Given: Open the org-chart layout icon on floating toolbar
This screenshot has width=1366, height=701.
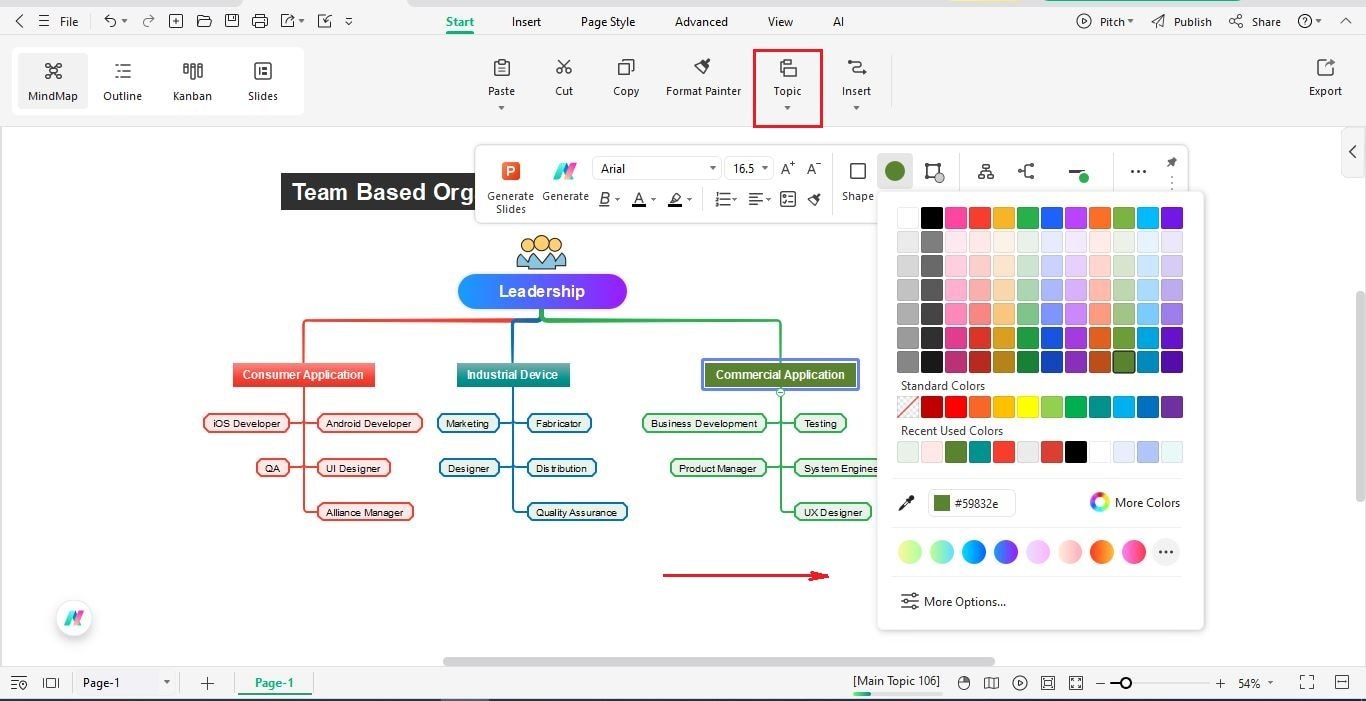Looking at the screenshot, I should point(985,171).
